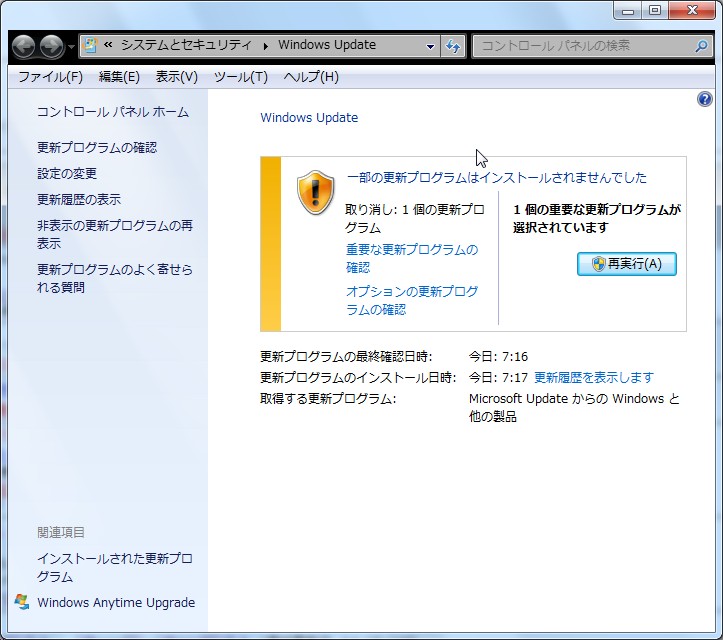Open 更新プログラムのよく寄せられる質問 link
The image size is (723, 640).
(x=115, y=278)
